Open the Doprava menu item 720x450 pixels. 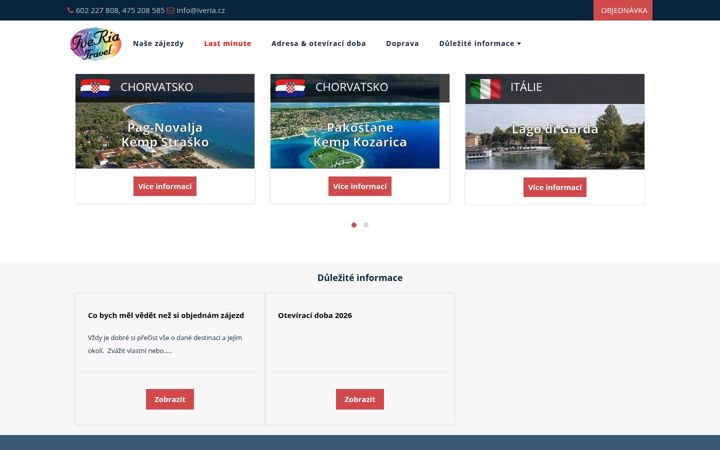coord(402,44)
